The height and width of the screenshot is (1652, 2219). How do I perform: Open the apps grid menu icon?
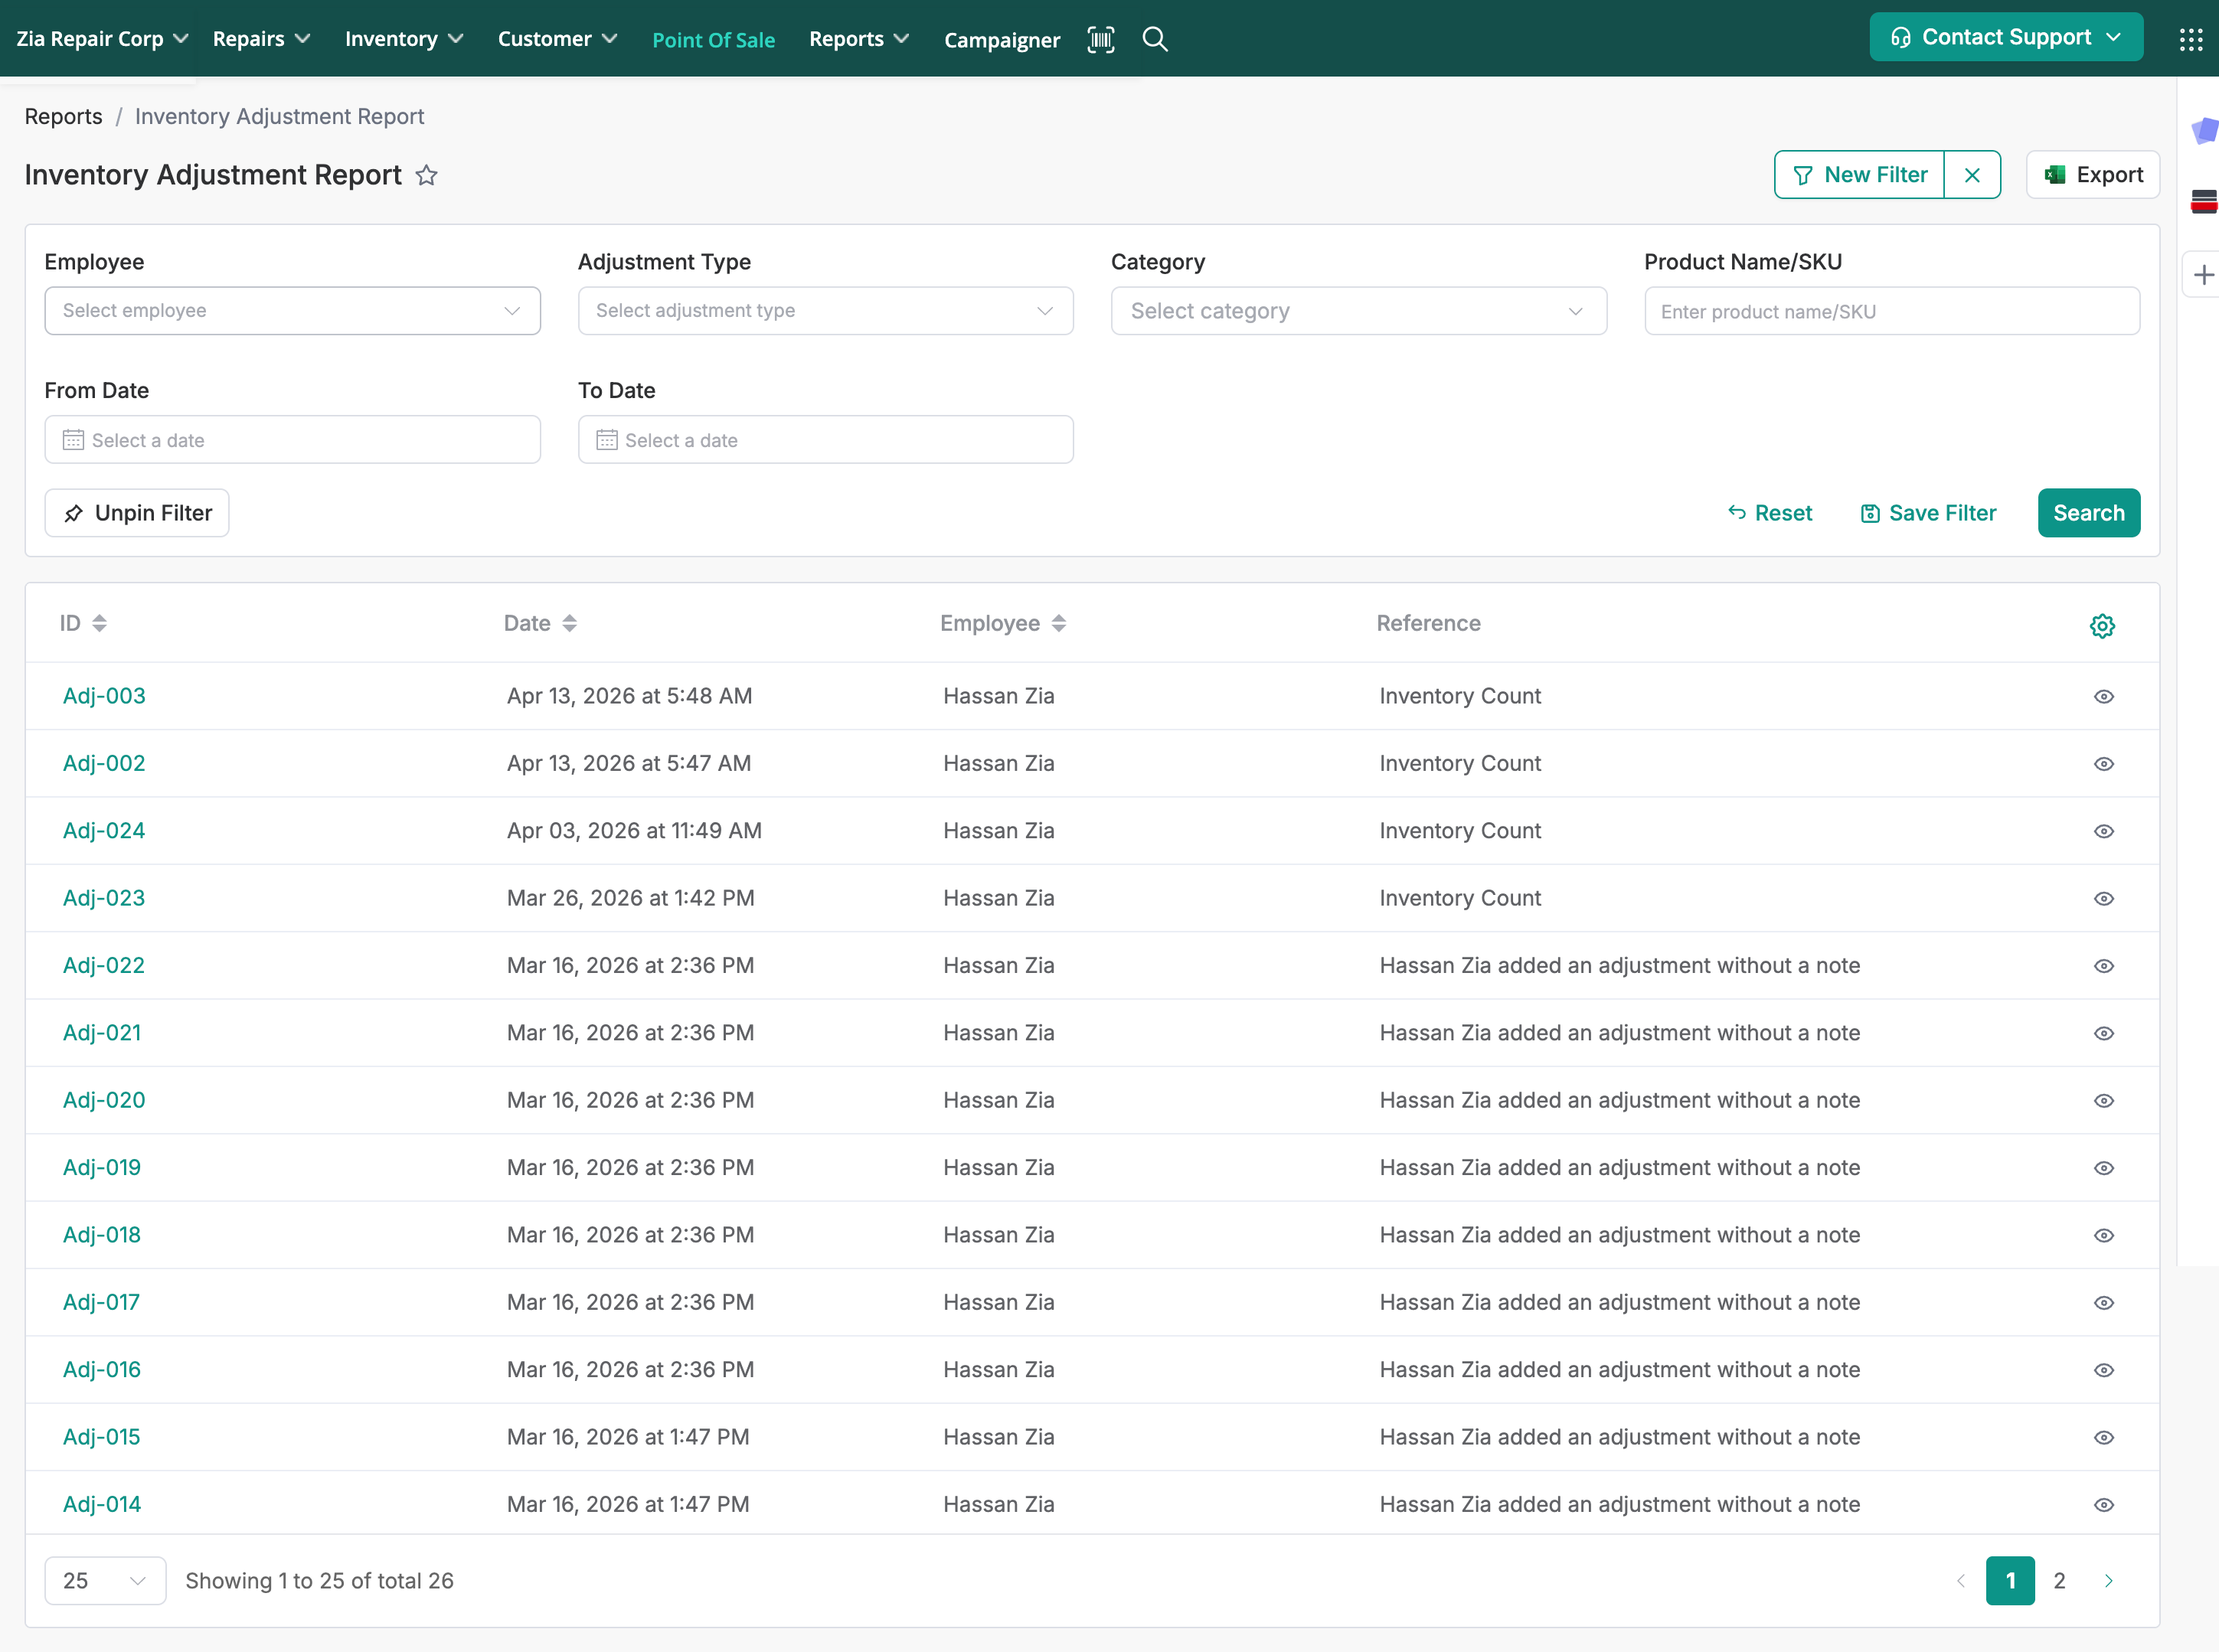click(2190, 39)
